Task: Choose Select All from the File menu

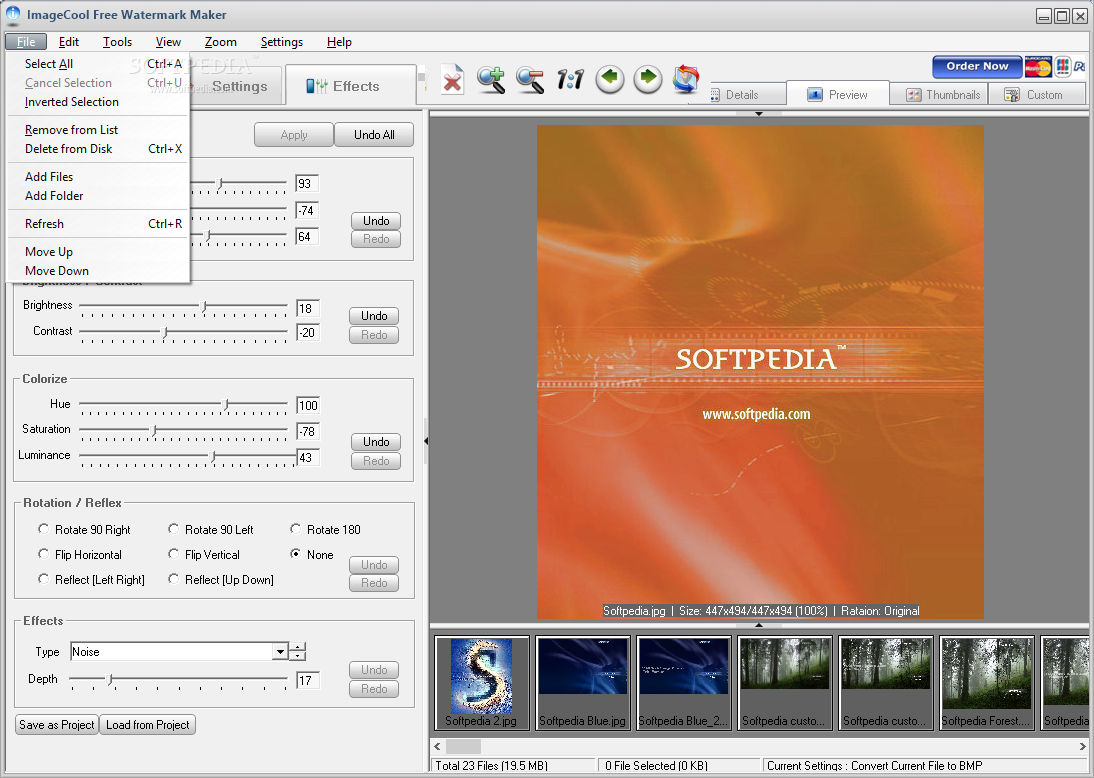Action: pos(98,63)
